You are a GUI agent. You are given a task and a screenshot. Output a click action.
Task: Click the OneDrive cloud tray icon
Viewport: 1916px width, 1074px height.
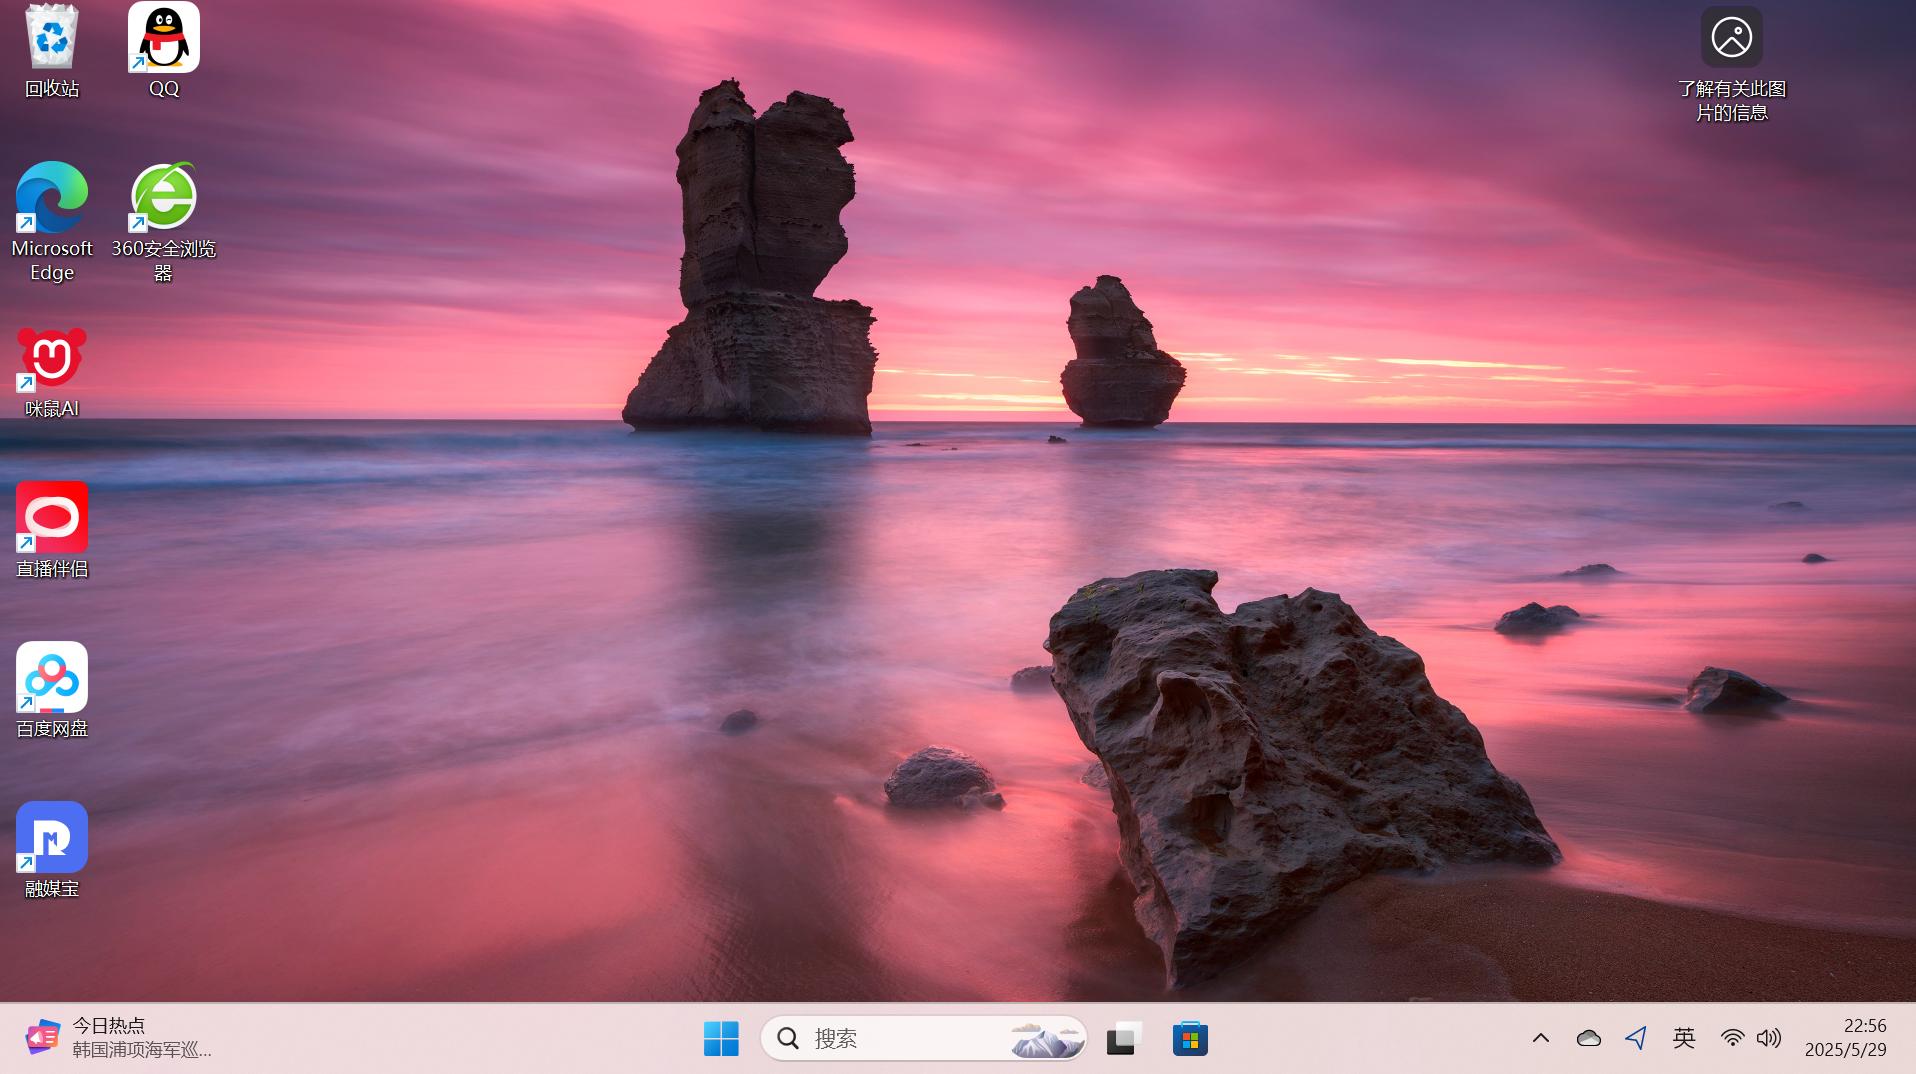pyautogui.click(x=1588, y=1038)
